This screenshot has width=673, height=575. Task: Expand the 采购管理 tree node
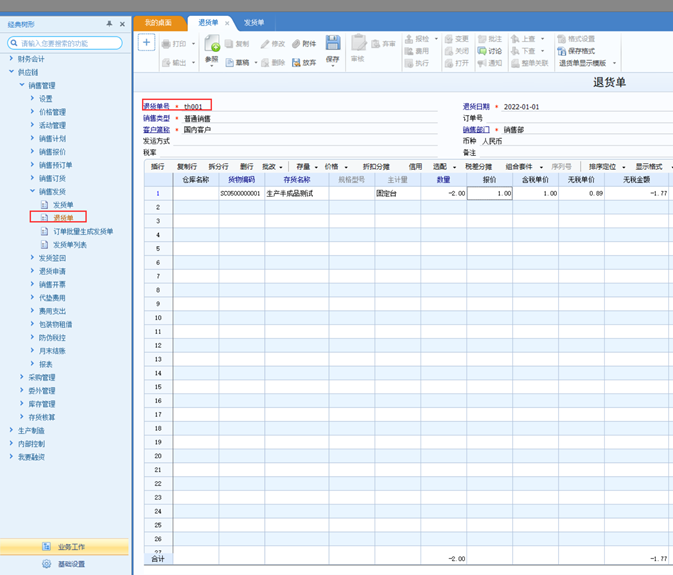21,377
